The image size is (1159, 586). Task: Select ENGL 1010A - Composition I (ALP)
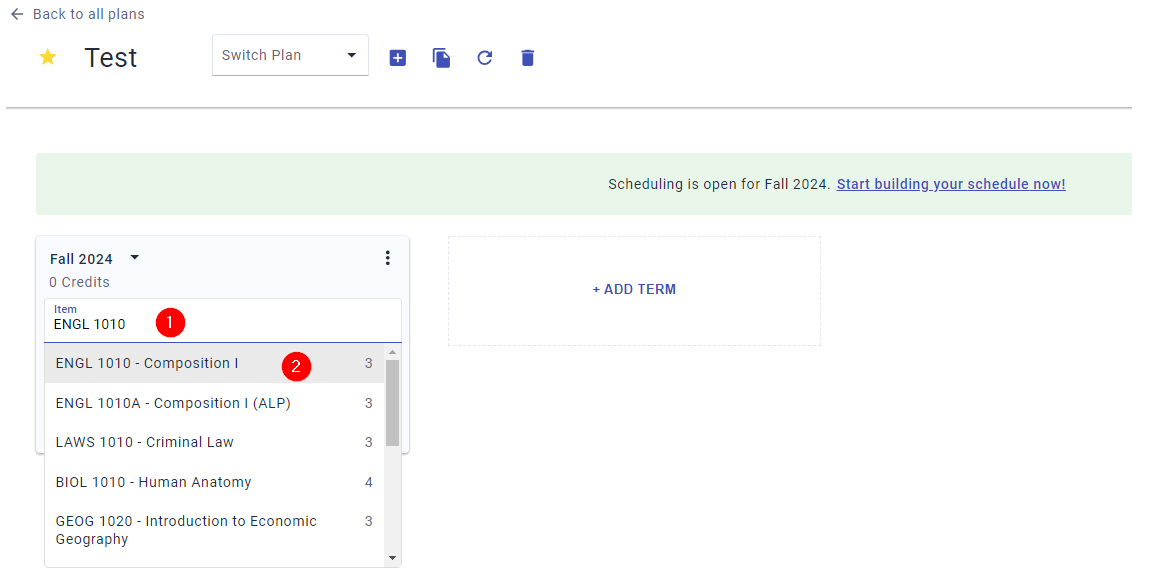(x=173, y=403)
